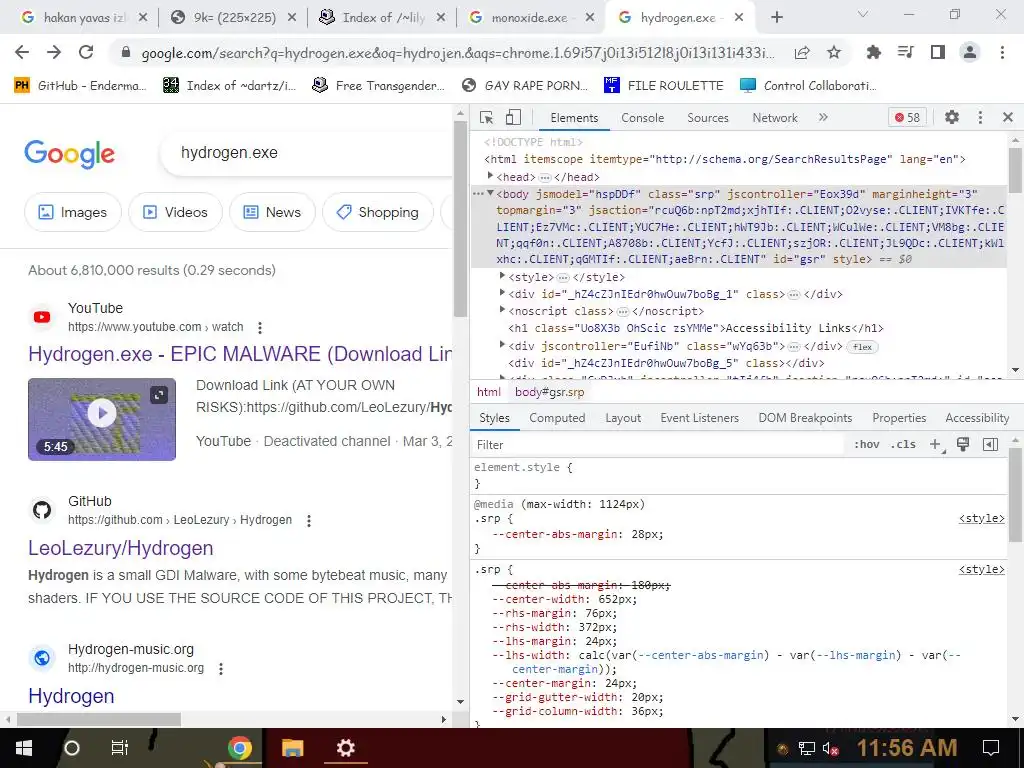Screen dimensions: 1024x768
Task: Open the Hydrogen-music.org result link
Action: (x=71, y=696)
